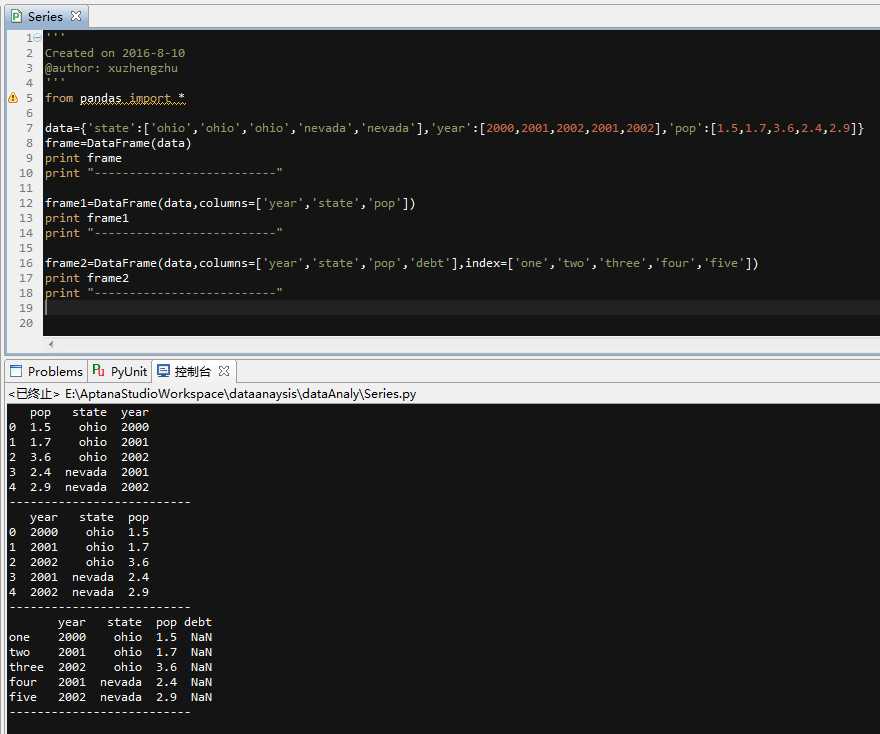Screen dimensions: 880x734
Task: Click line number 12 in the gutter
Action: point(26,203)
